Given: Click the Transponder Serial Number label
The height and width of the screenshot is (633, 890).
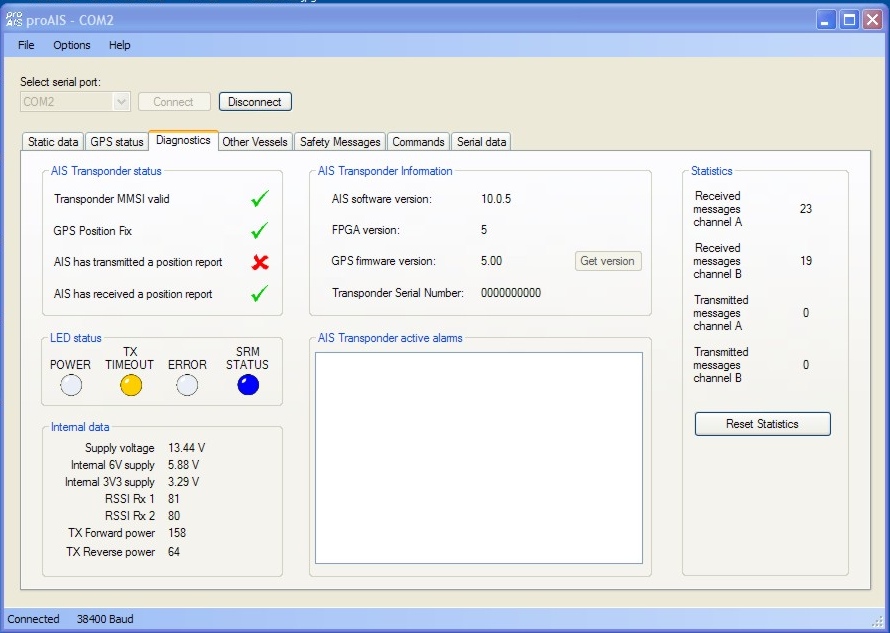Looking at the screenshot, I should tap(398, 293).
